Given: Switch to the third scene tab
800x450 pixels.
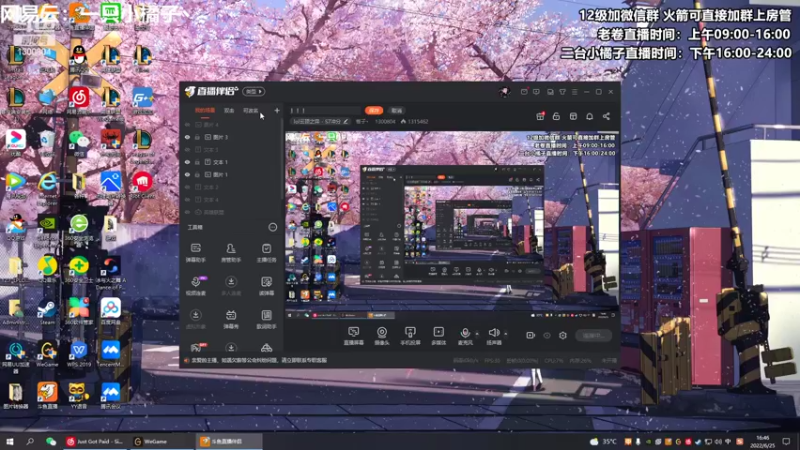Looking at the screenshot, I should (x=250, y=110).
